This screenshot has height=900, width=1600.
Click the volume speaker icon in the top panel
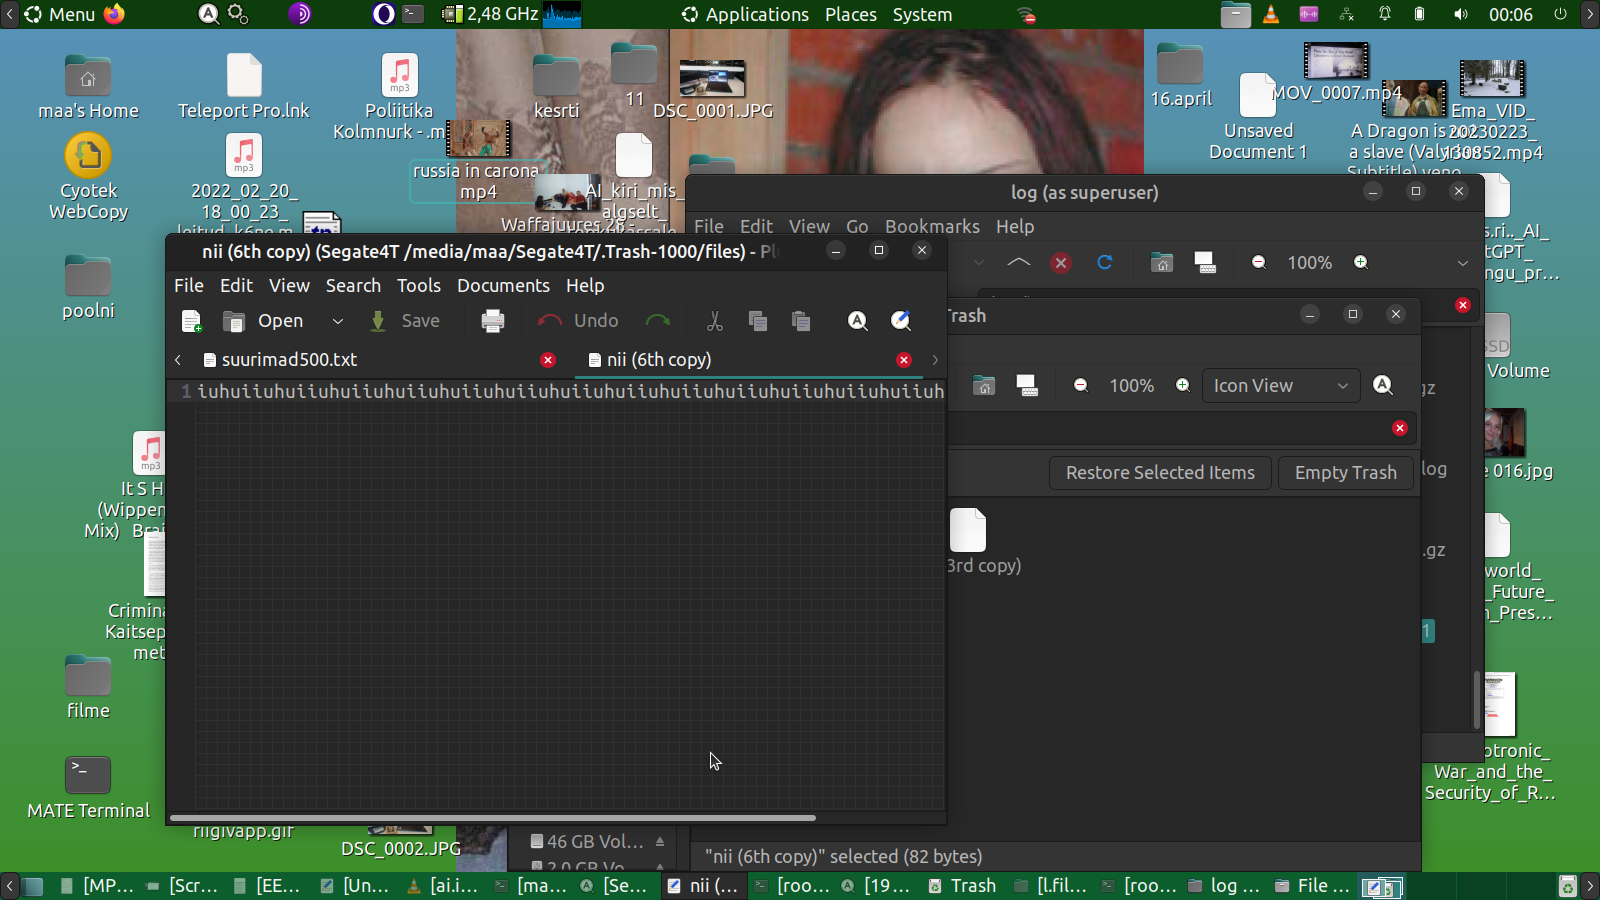pyautogui.click(x=1460, y=15)
